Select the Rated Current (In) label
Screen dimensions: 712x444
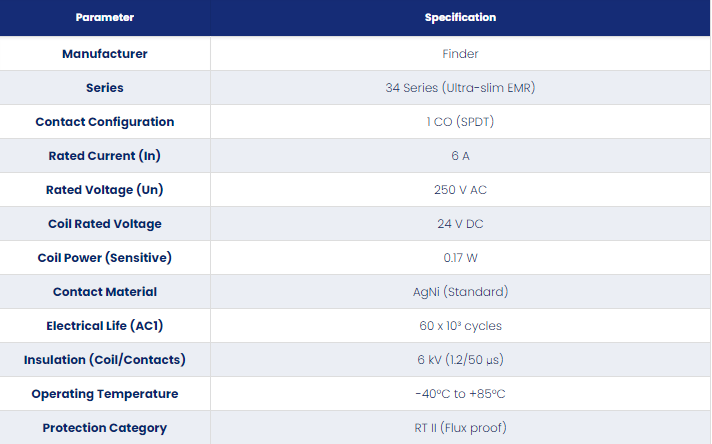point(105,156)
